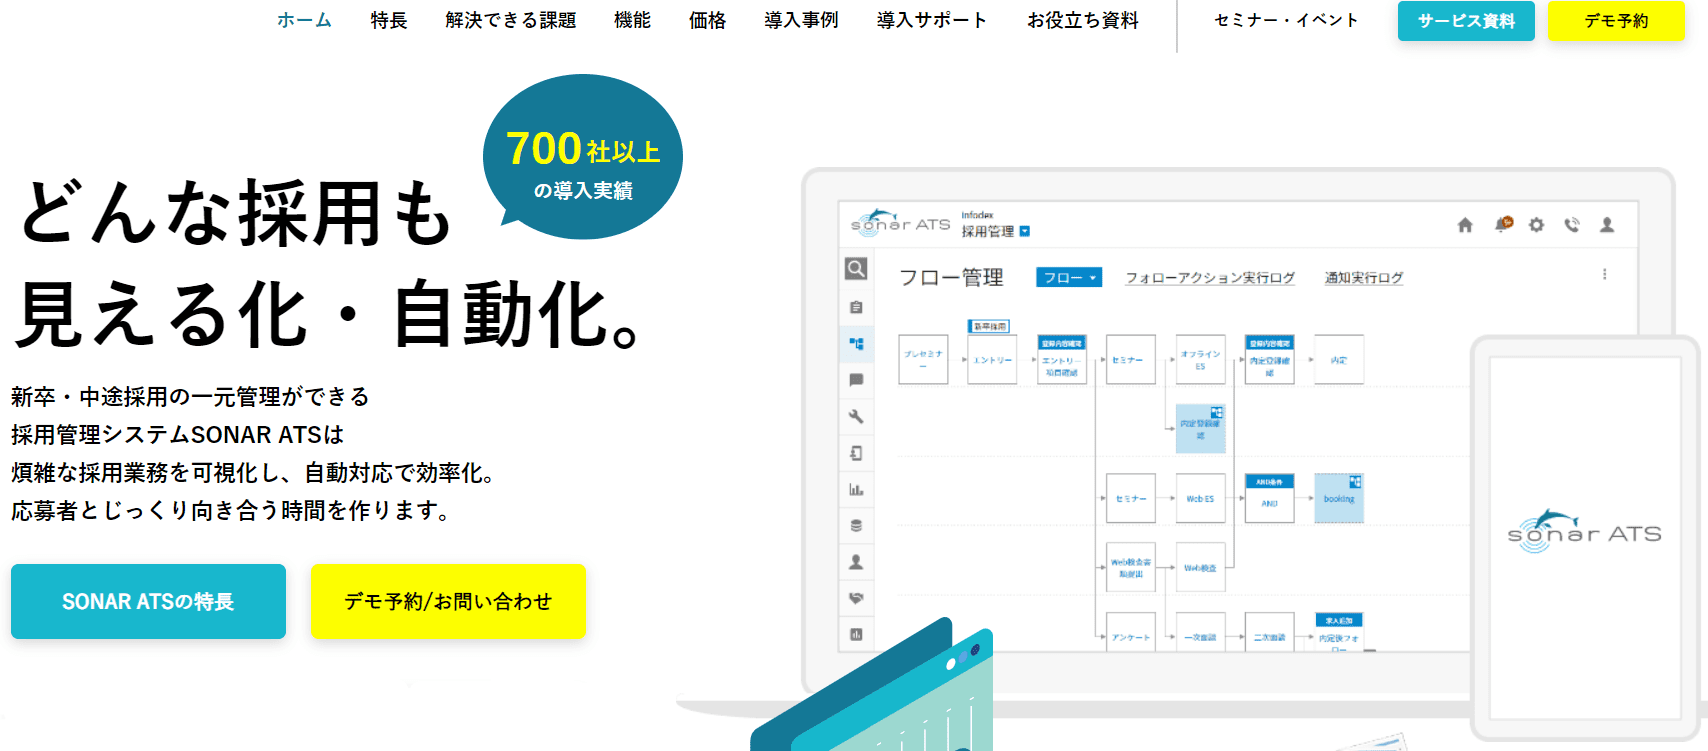
Task: Open the user account icon in the header
Action: [x=1607, y=225]
